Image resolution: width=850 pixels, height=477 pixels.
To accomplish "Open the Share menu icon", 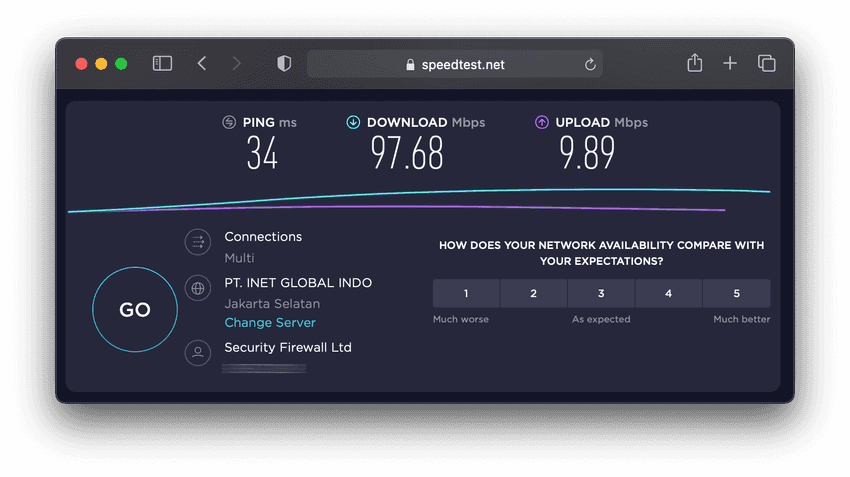I will 695,64.
